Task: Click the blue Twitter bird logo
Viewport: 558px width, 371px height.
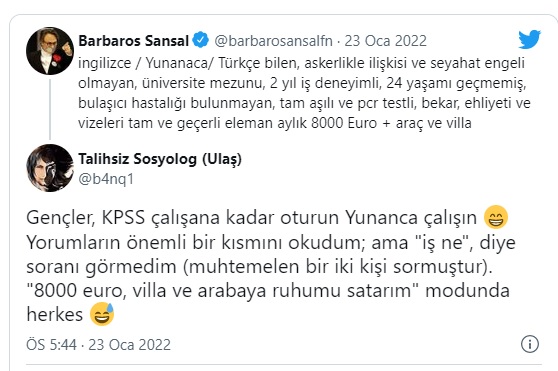Action: click(529, 39)
